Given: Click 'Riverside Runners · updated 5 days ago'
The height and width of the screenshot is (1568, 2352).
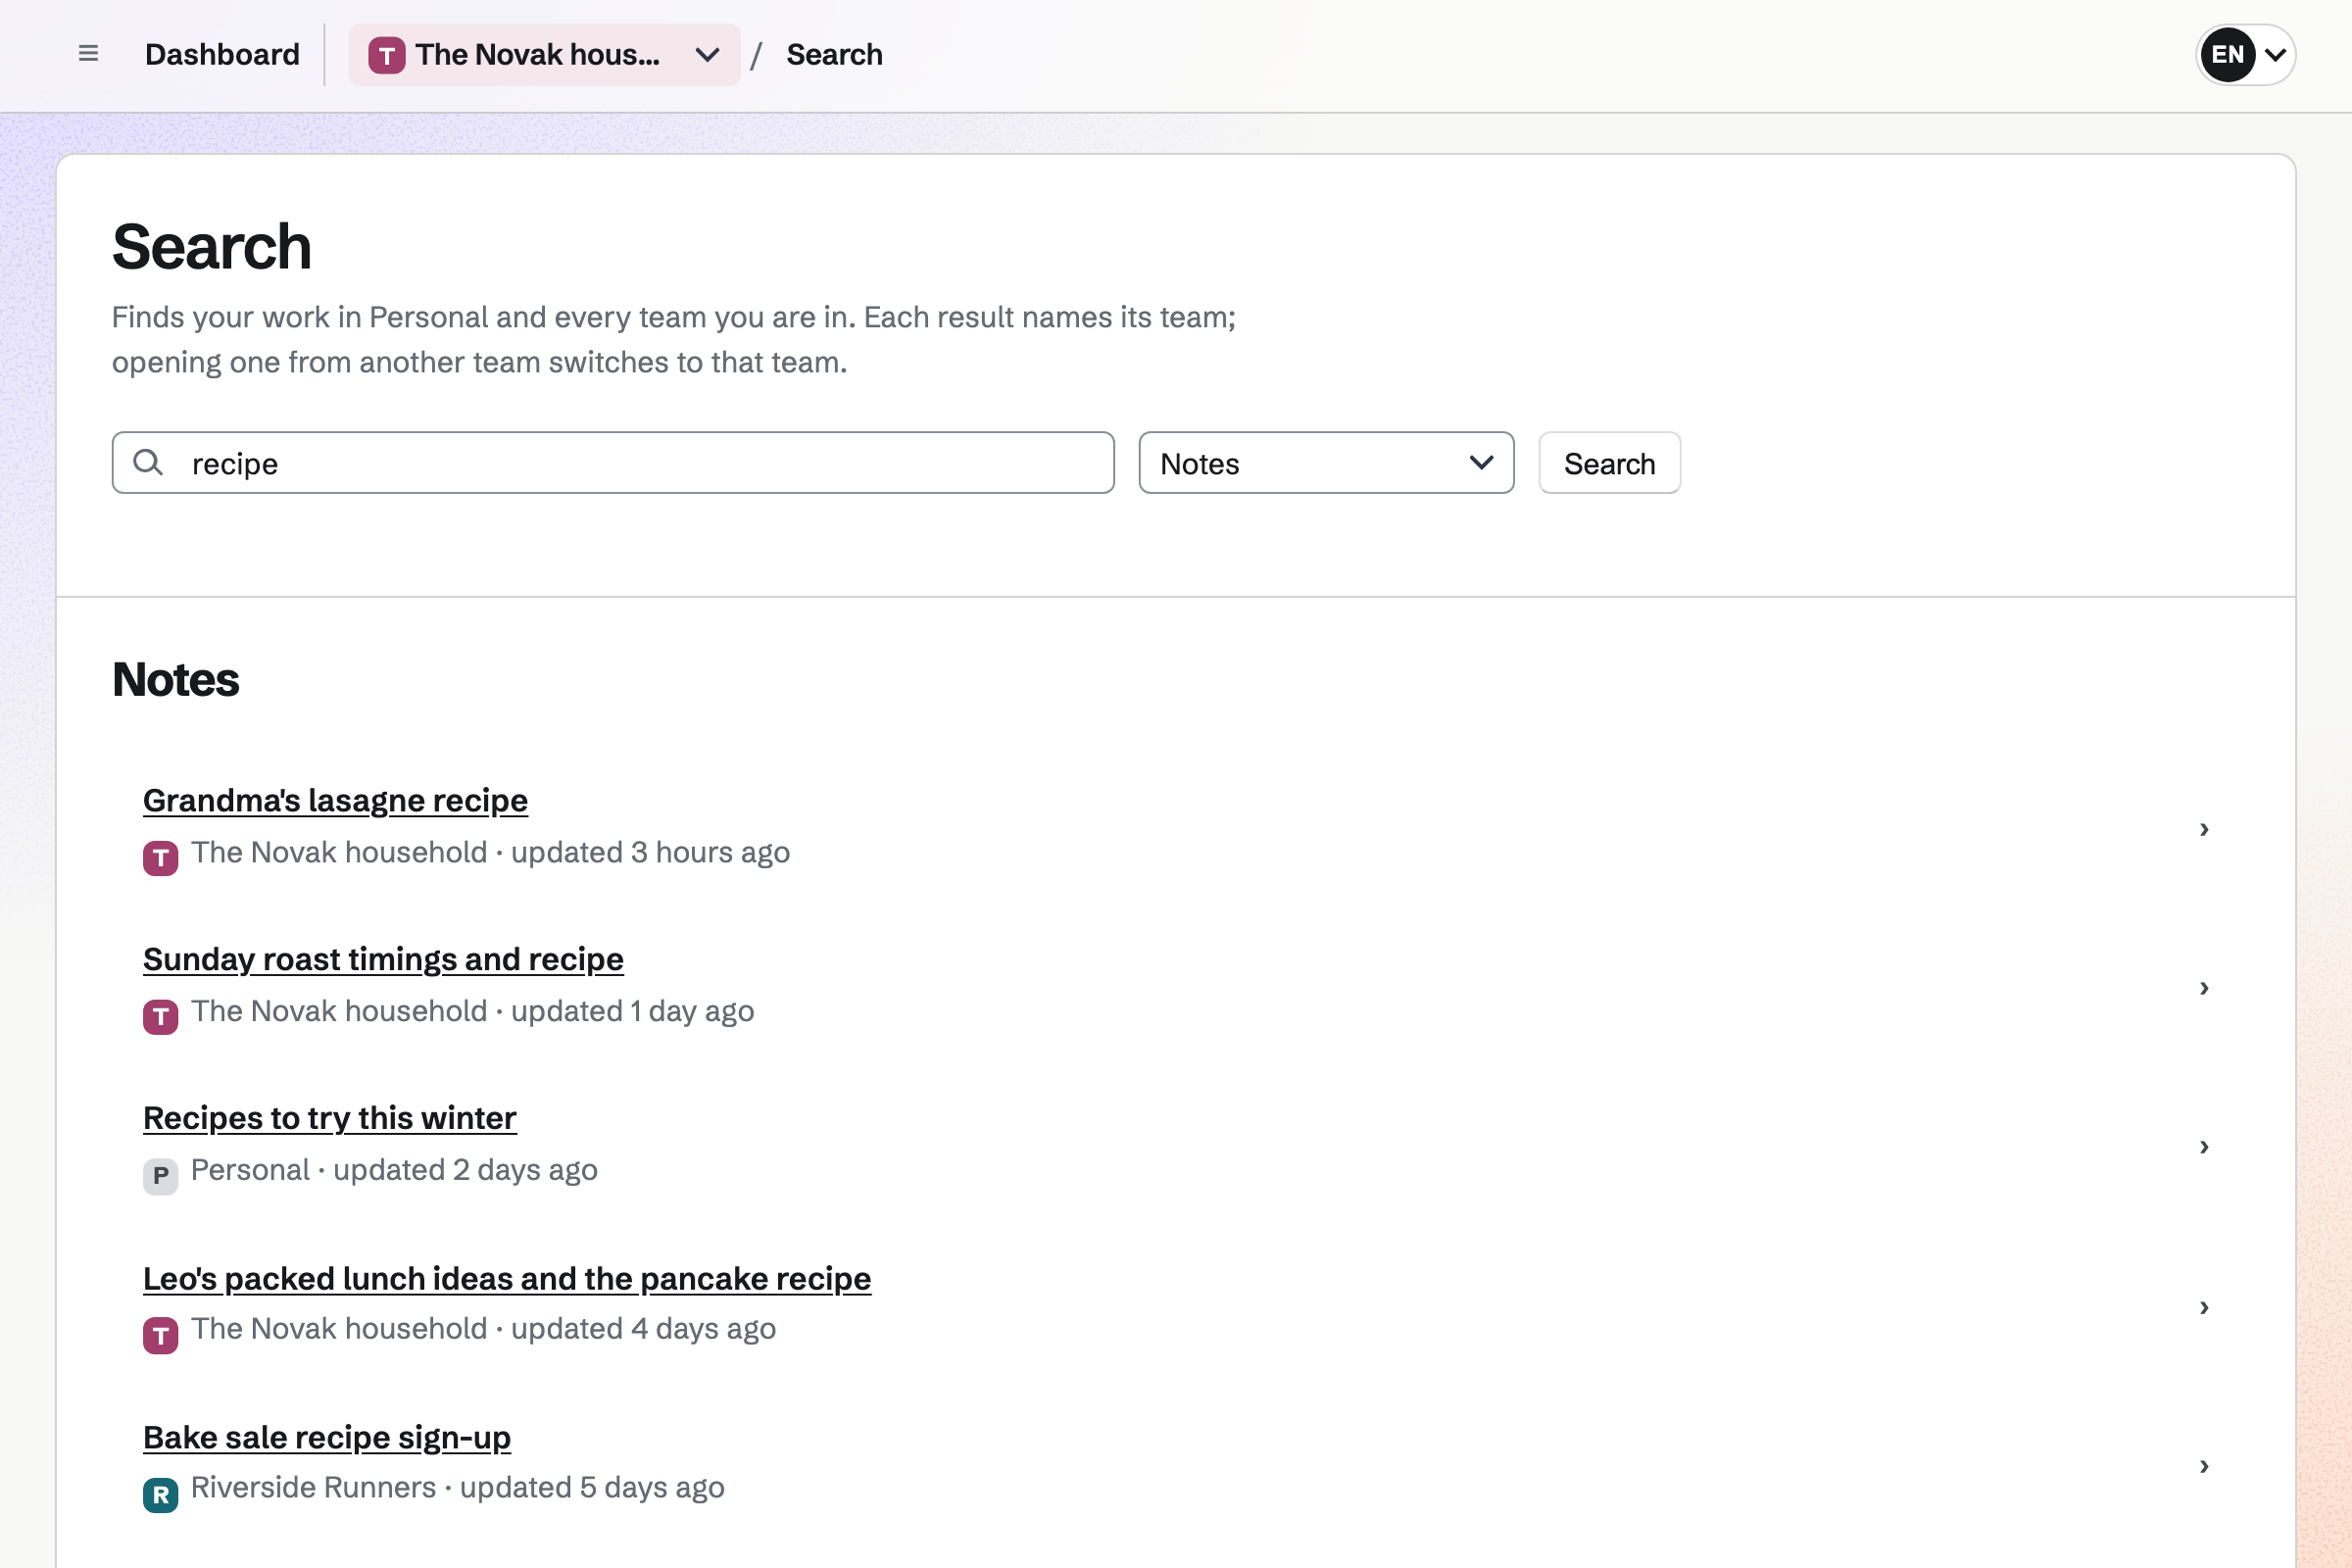Looking at the screenshot, I should pyautogui.click(x=457, y=1488).
